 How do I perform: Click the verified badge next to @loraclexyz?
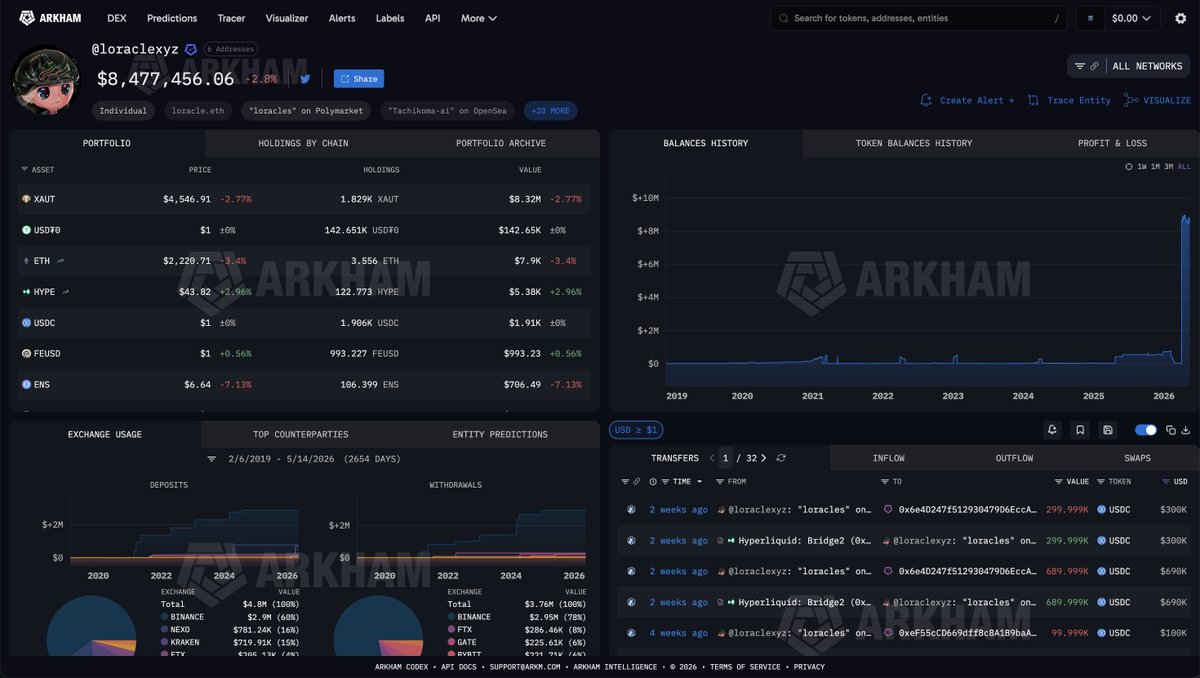(191, 49)
